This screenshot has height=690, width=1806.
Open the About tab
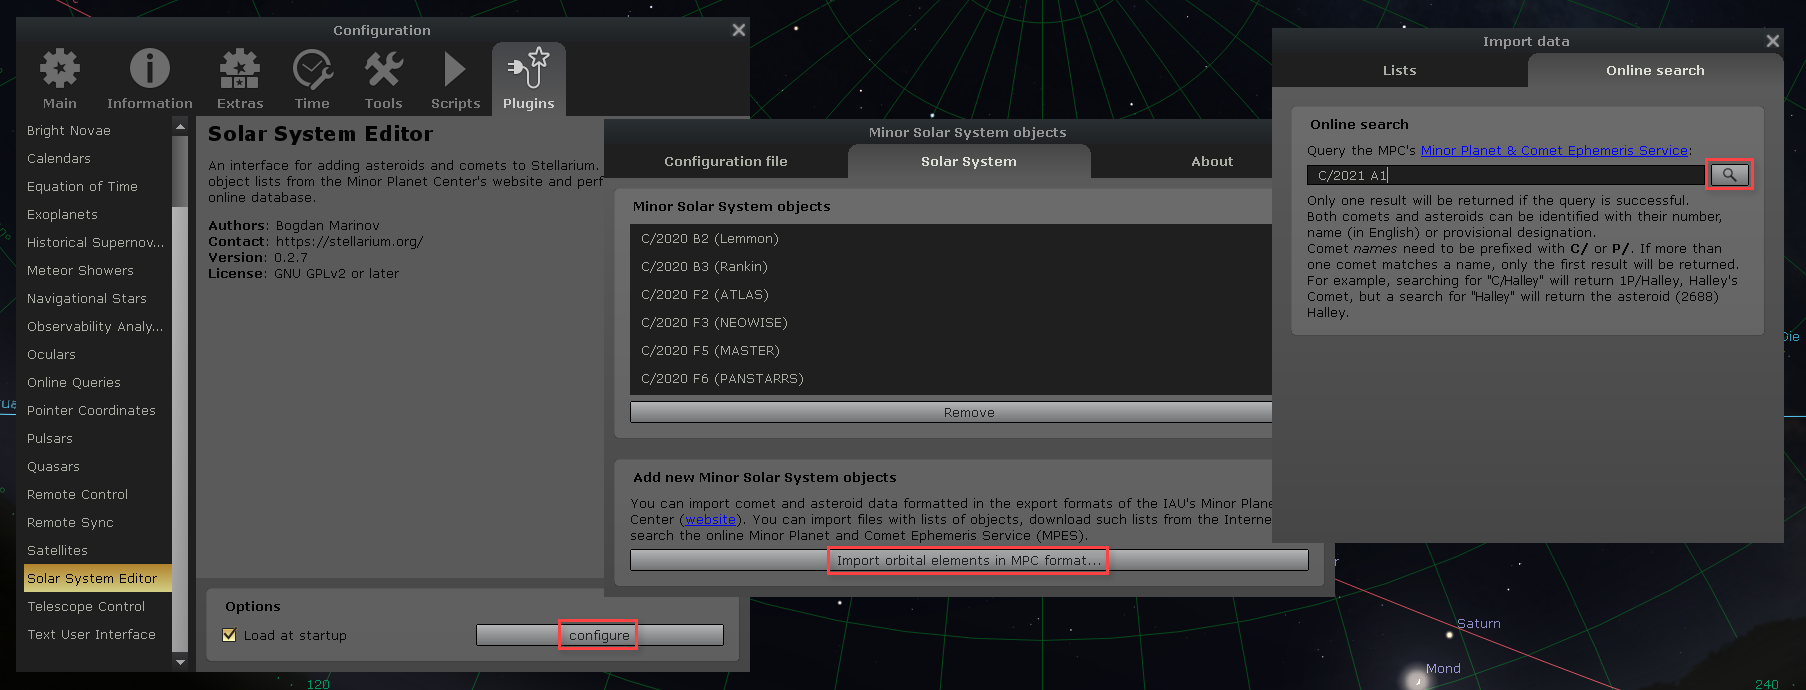[1212, 161]
